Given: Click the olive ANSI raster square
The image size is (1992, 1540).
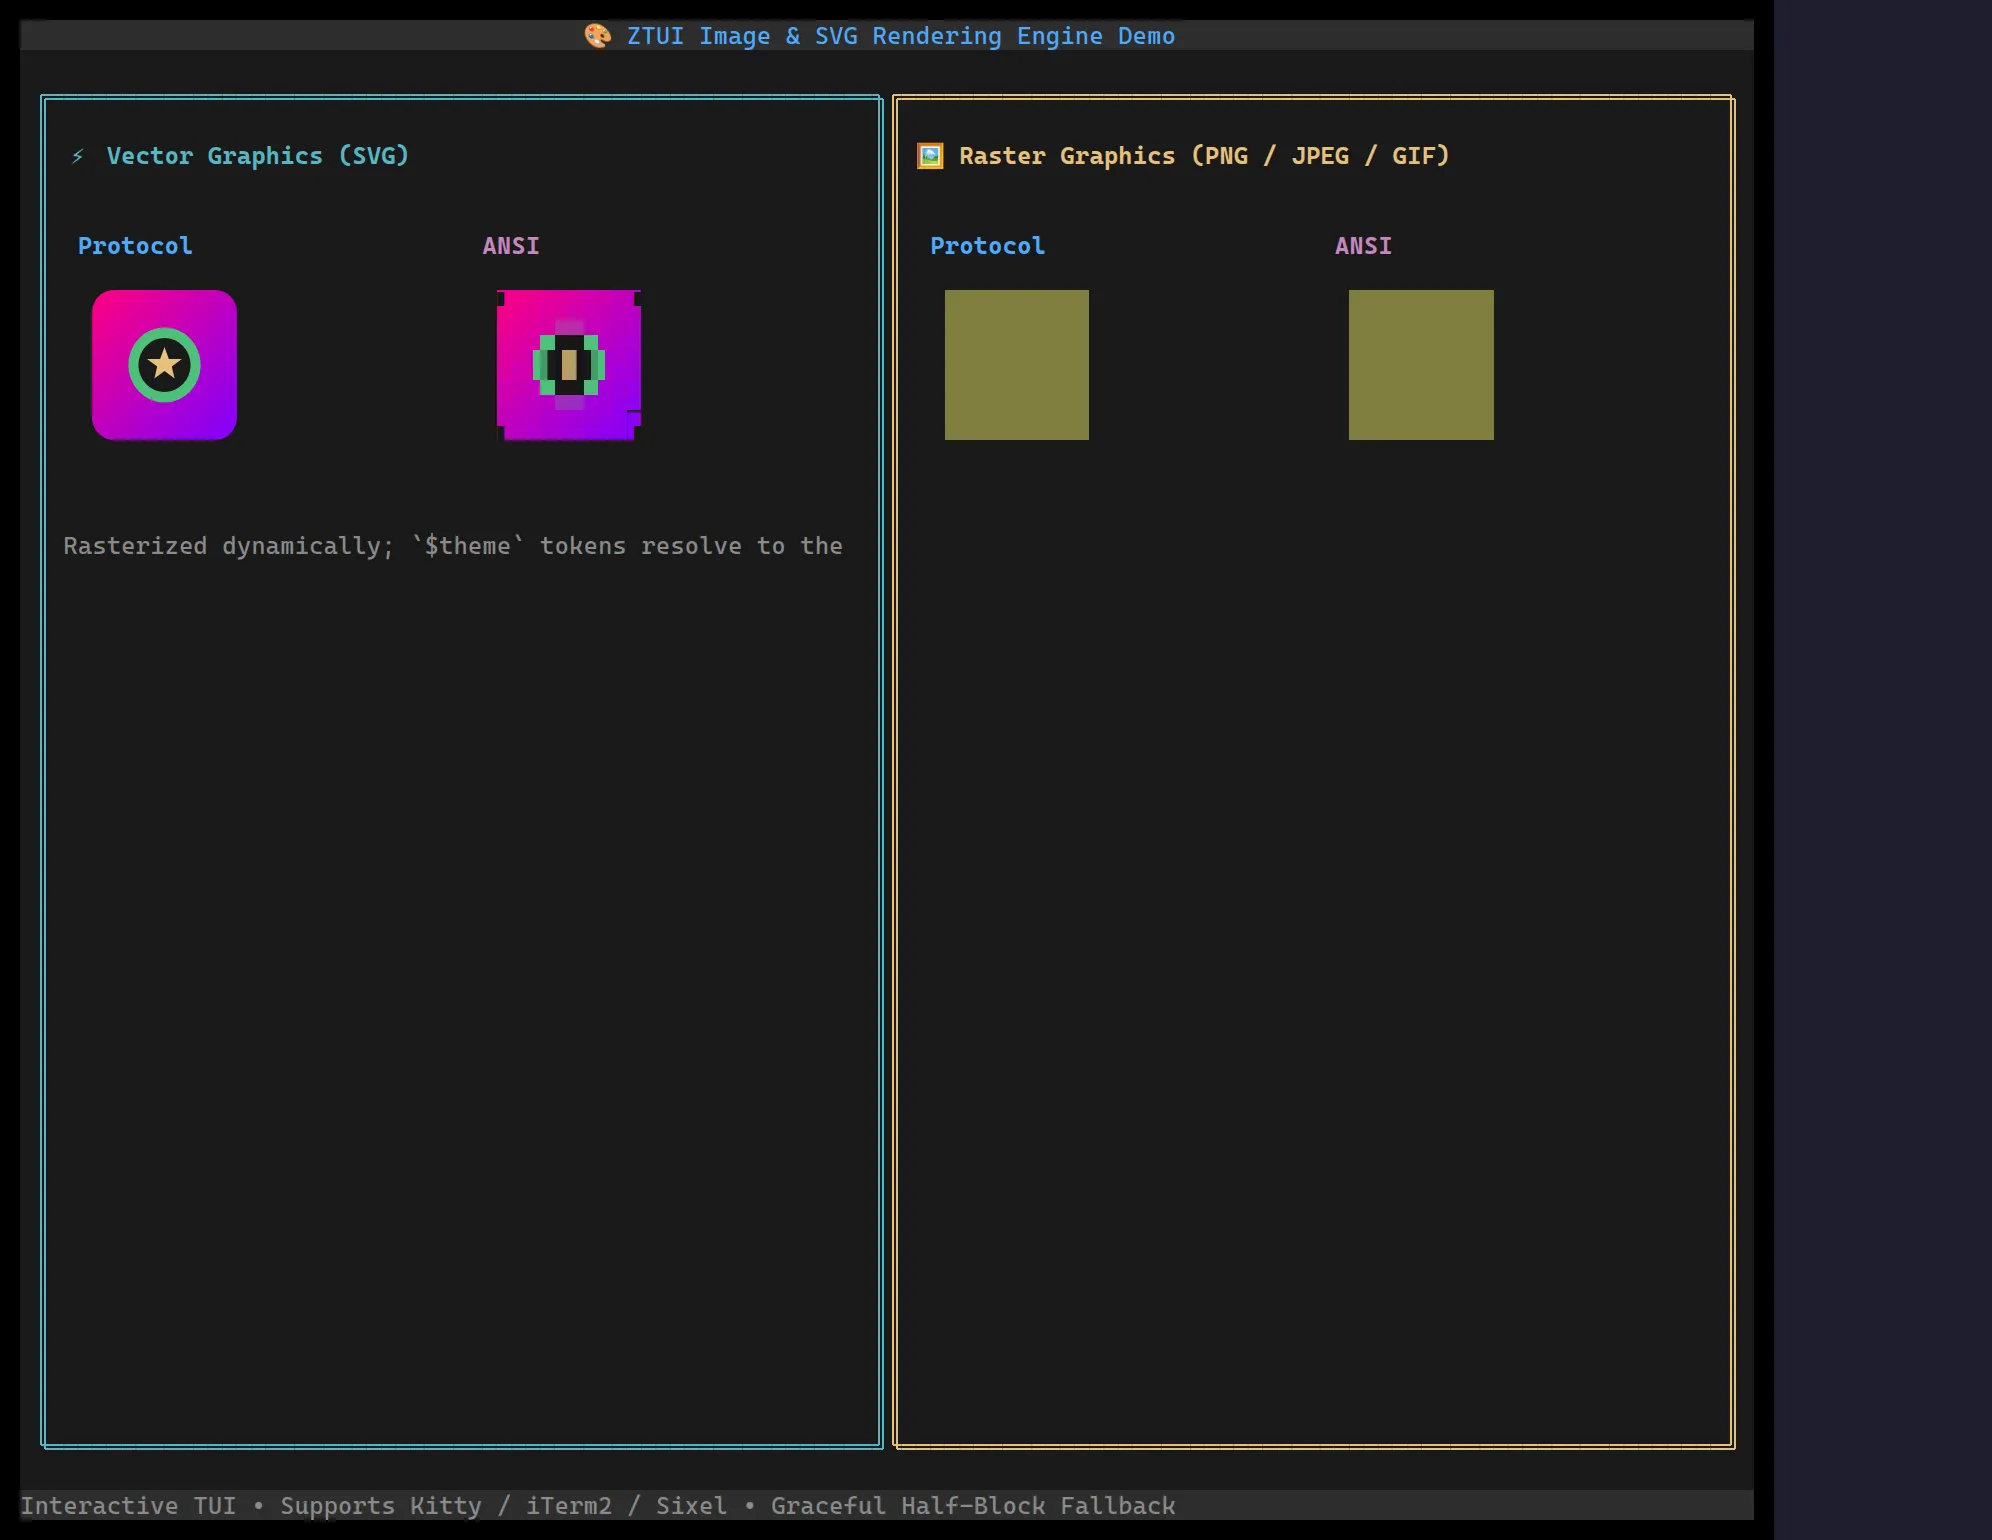Looking at the screenshot, I should 1421,365.
